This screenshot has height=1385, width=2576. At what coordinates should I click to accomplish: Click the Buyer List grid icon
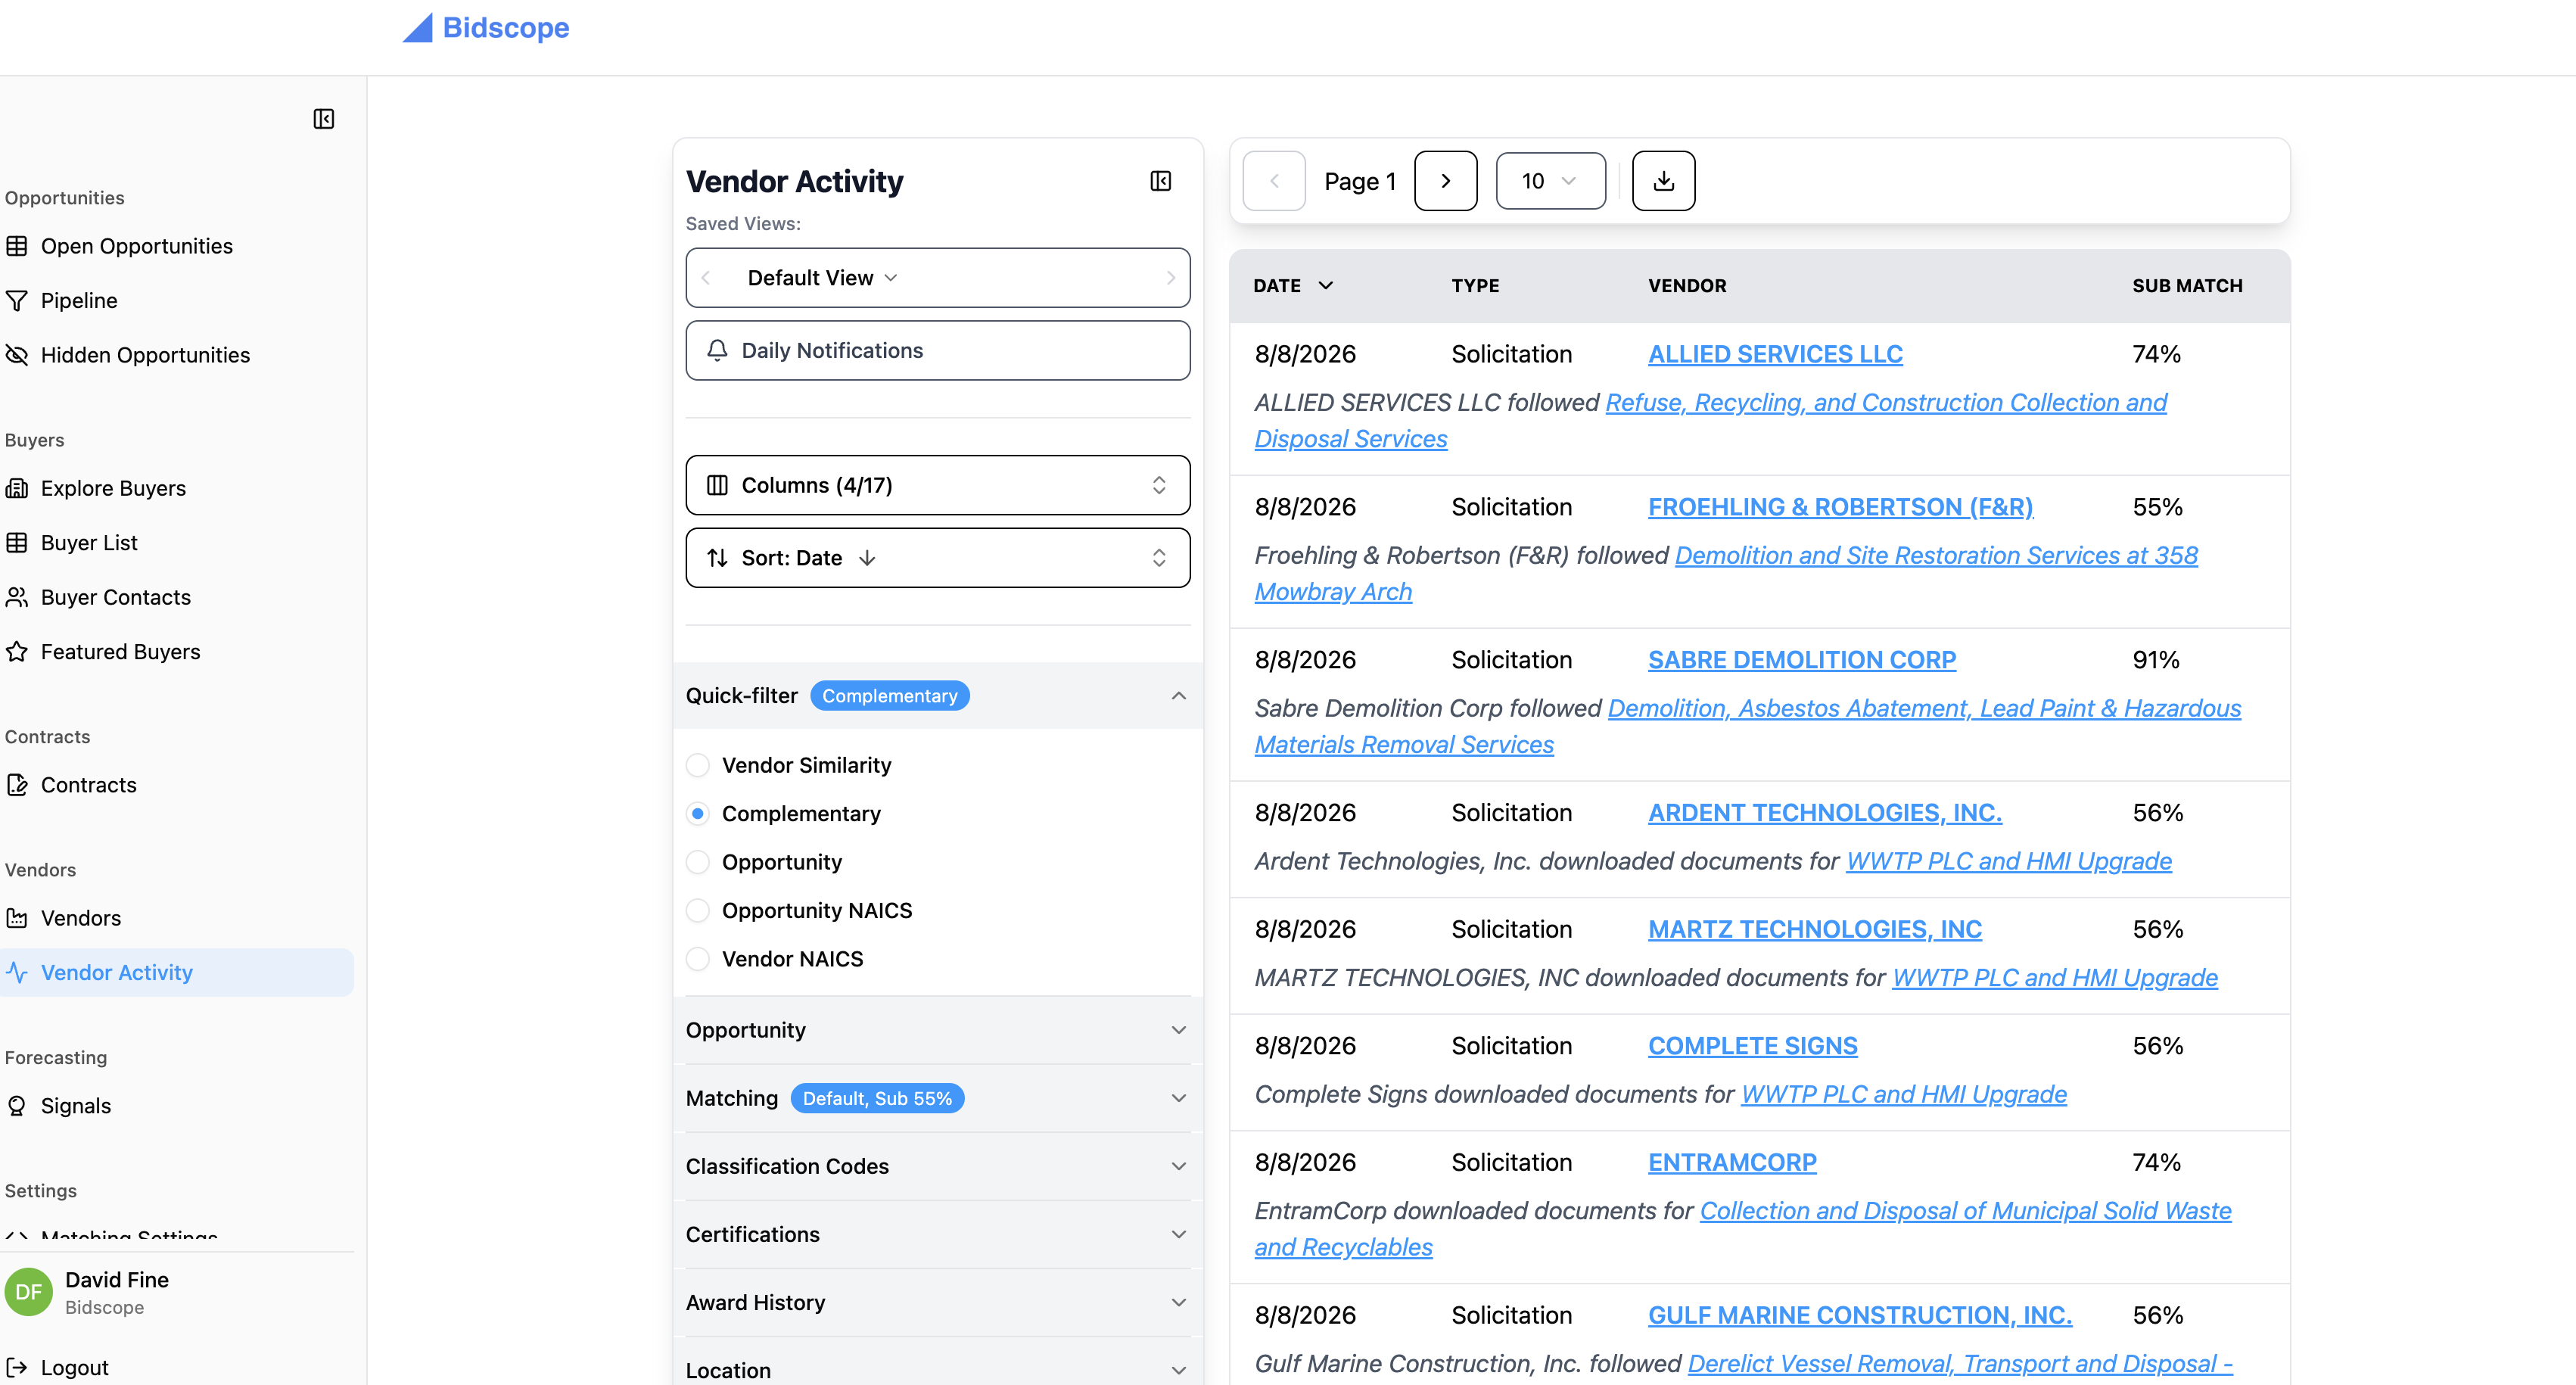(x=17, y=543)
